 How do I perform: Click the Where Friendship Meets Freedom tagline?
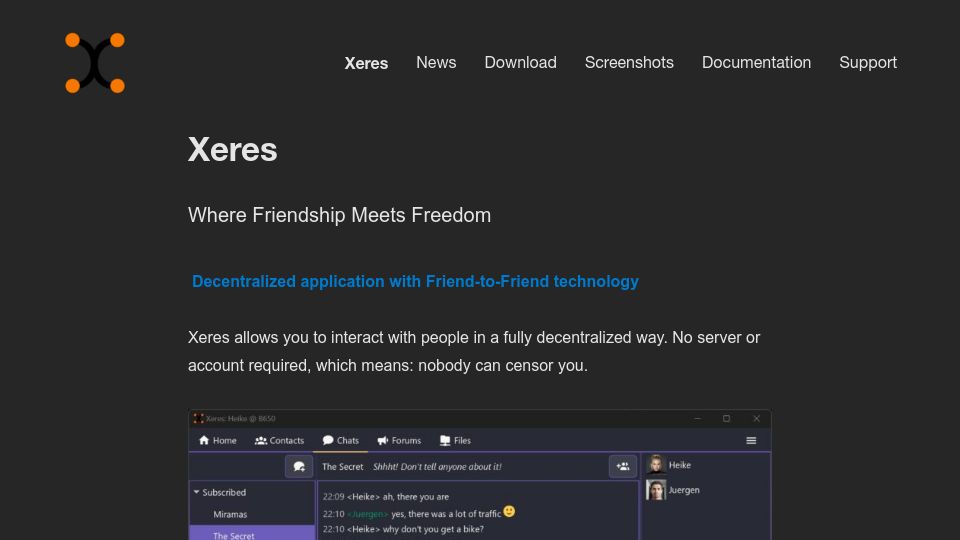339,216
